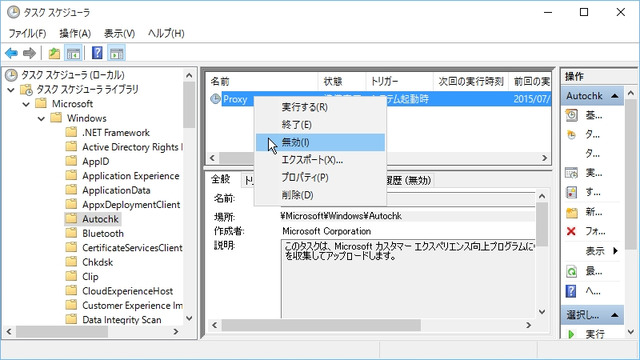The image size is (640, 360).
Task: Click the enable all tasks history icon
Action: [x=571, y=192]
